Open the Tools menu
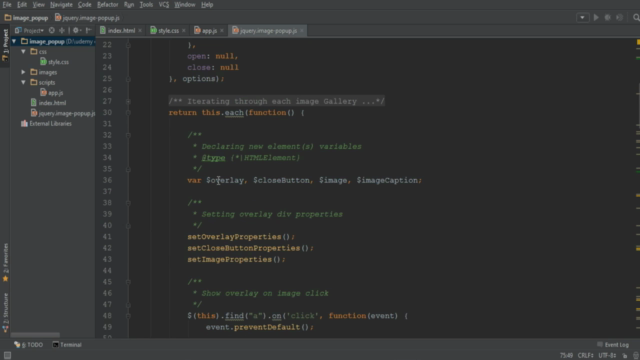Viewport: 640px width, 360px height. point(146,4)
